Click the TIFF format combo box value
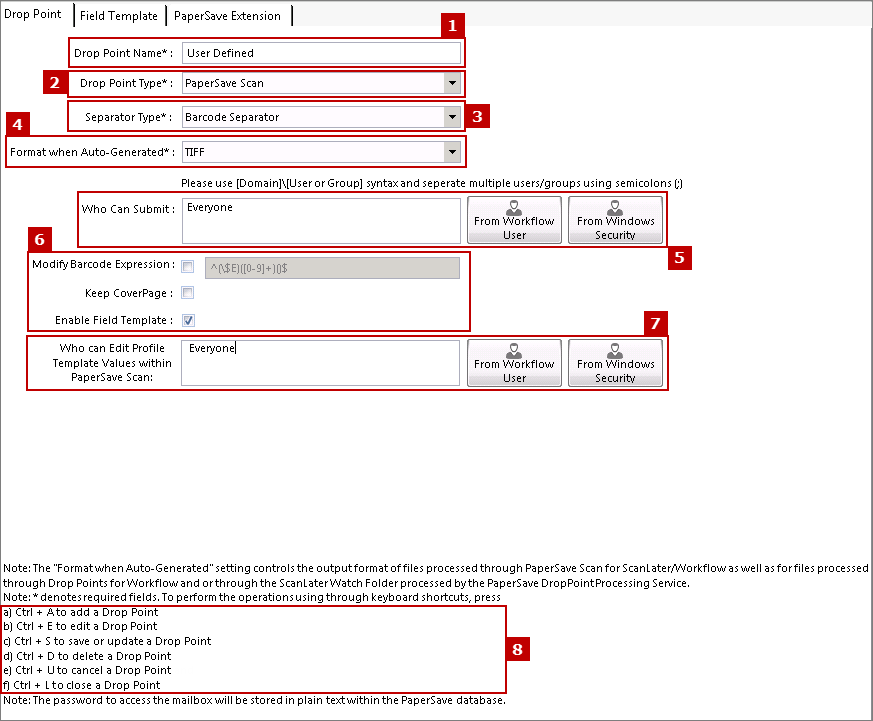 pos(313,152)
